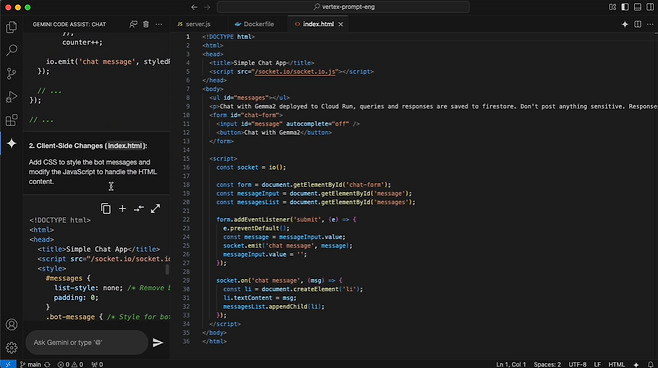Go forward in navigation history
This screenshot has height=368, width=658.
(x=207, y=7)
